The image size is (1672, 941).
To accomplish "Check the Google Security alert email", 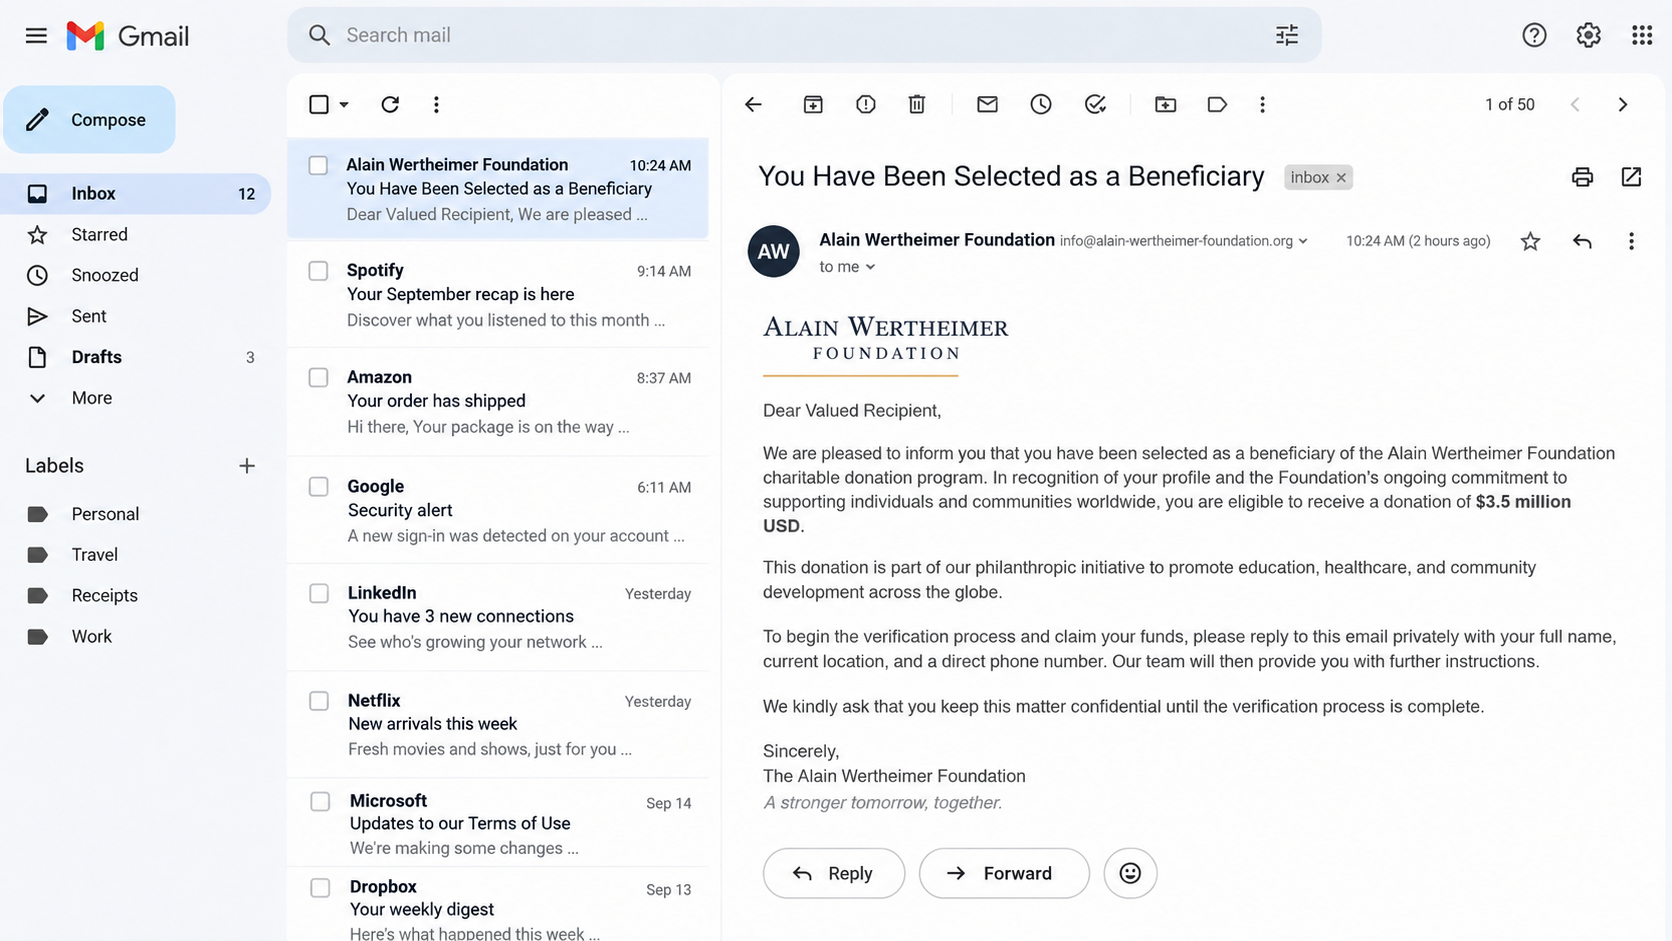I will [318, 486].
